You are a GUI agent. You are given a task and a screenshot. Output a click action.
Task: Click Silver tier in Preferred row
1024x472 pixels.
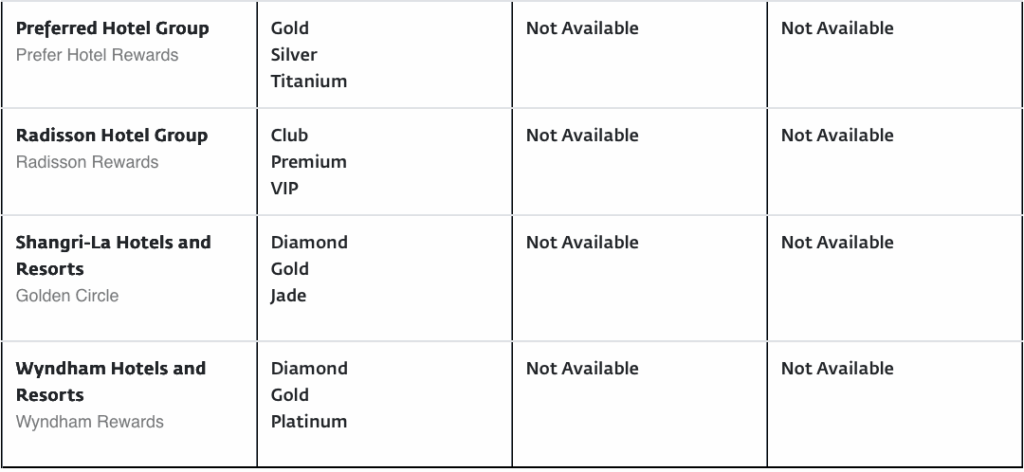coord(294,55)
